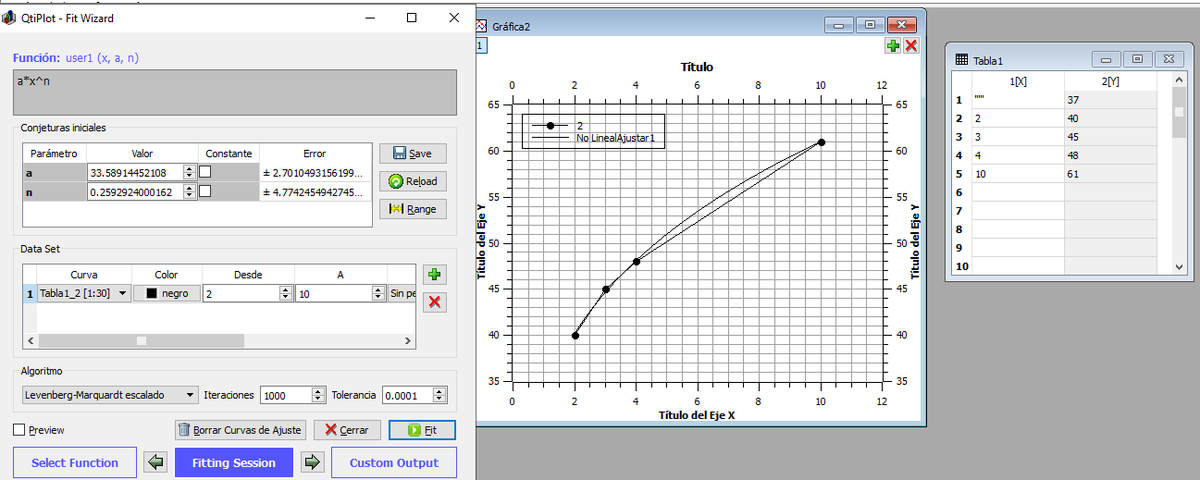Image resolution: width=1200 pixels, height=480 pixels.
Task: Click the left Título del Eje Y label
Action: click(481, 241)
